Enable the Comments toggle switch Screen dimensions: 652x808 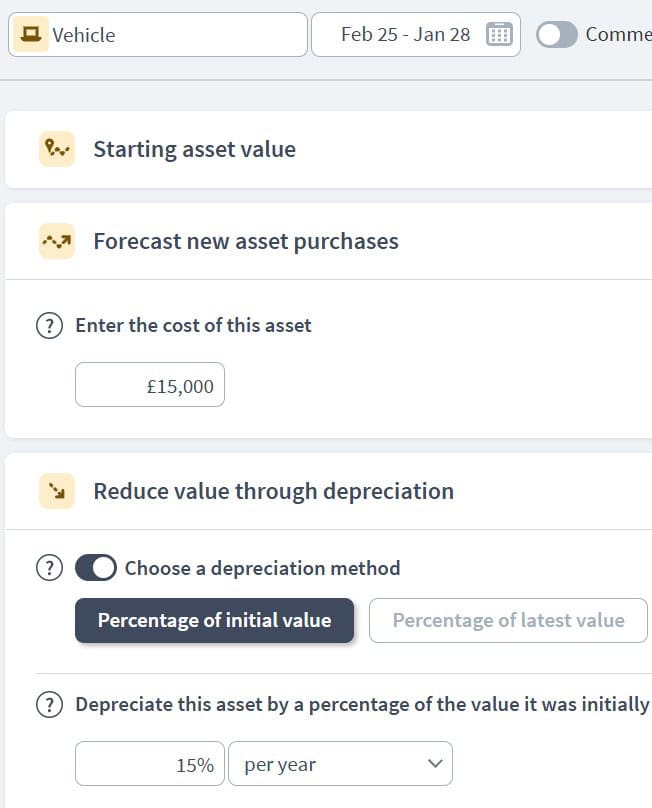[x=557, y=35]
